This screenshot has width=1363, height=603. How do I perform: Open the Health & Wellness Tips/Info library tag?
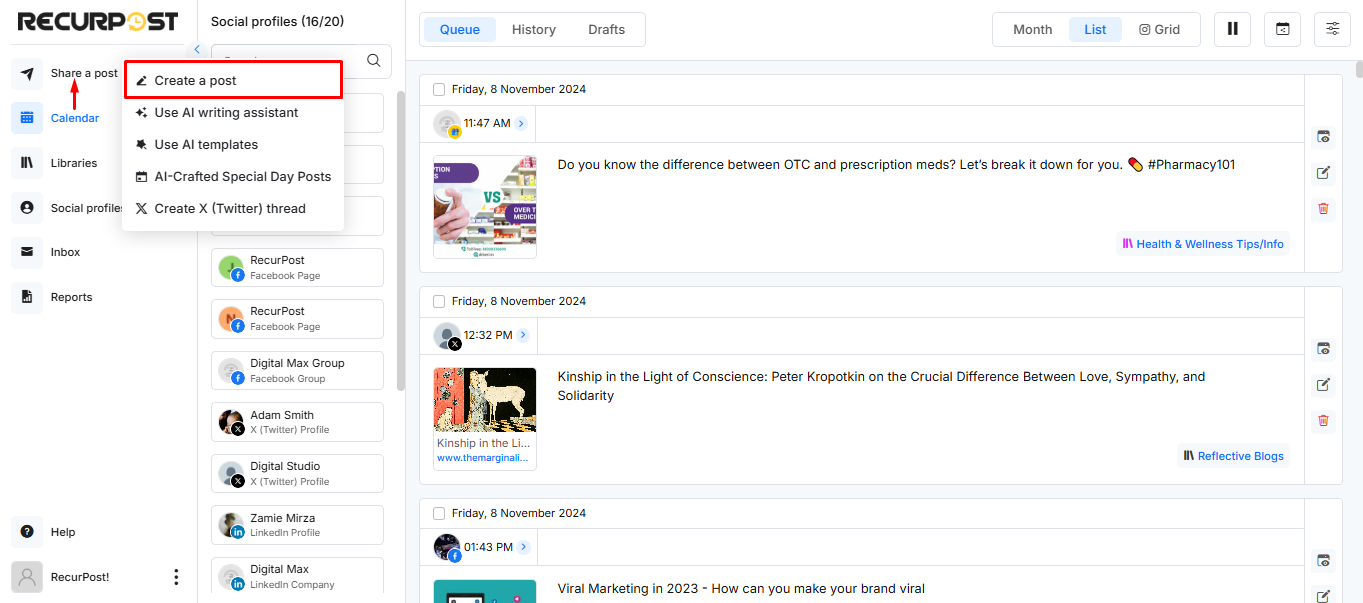click(1203, 244)
